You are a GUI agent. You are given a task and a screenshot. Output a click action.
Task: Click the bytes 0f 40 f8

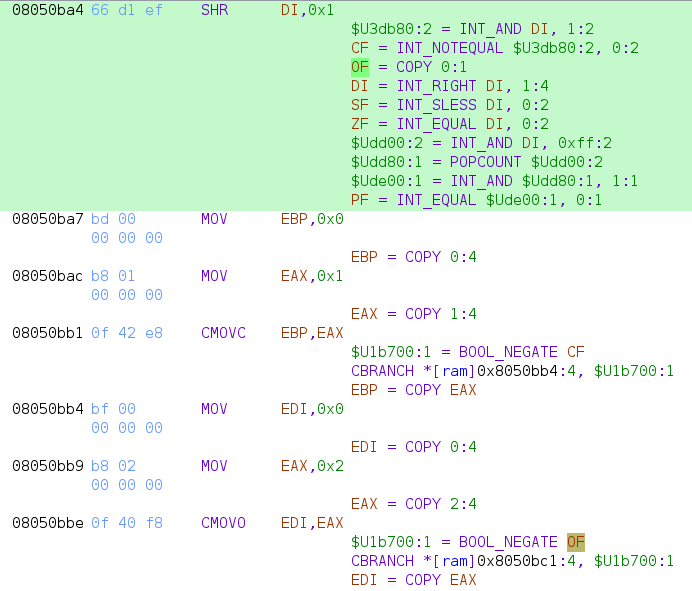pos(127,523)
